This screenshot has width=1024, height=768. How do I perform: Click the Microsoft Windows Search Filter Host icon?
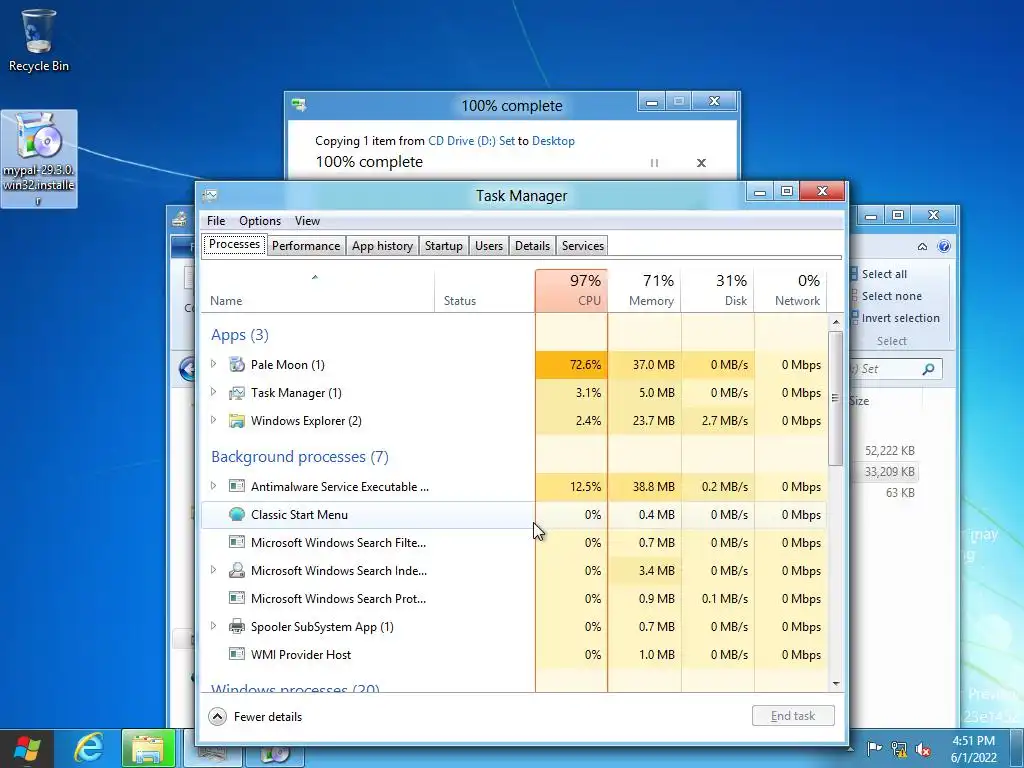pyautogui.click(x=236, y=543)
